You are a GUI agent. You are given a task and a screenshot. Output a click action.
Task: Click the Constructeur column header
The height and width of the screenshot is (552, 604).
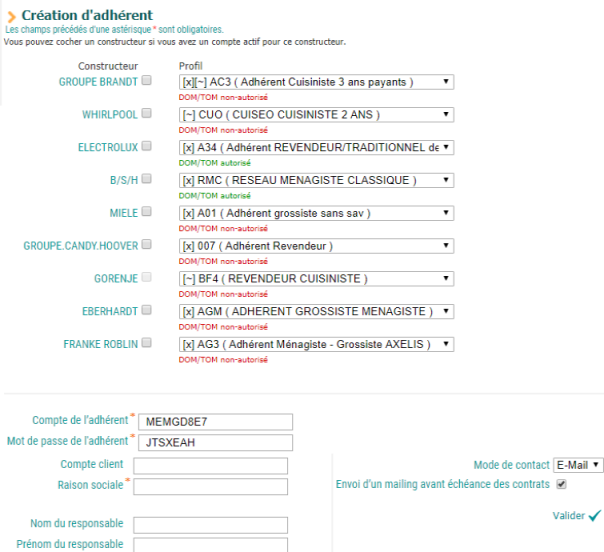tap(108, 66)
